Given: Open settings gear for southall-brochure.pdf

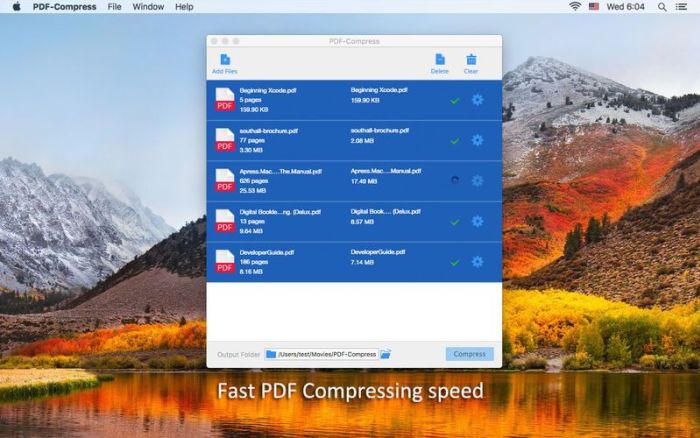Looking at the screenshot, I should (x=477, y=140).
